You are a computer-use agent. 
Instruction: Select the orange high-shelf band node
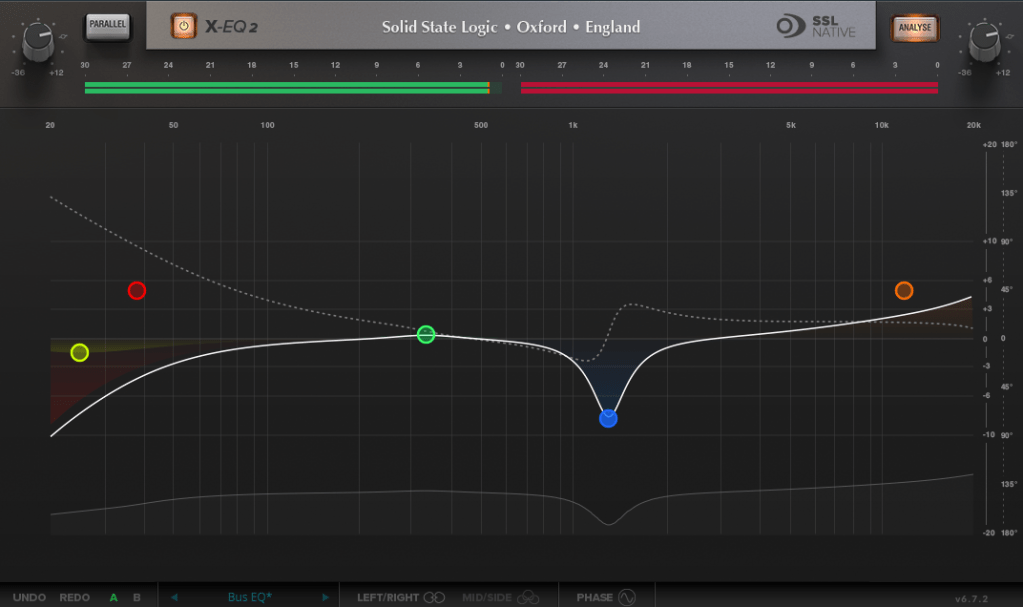(x=904, y=291)
